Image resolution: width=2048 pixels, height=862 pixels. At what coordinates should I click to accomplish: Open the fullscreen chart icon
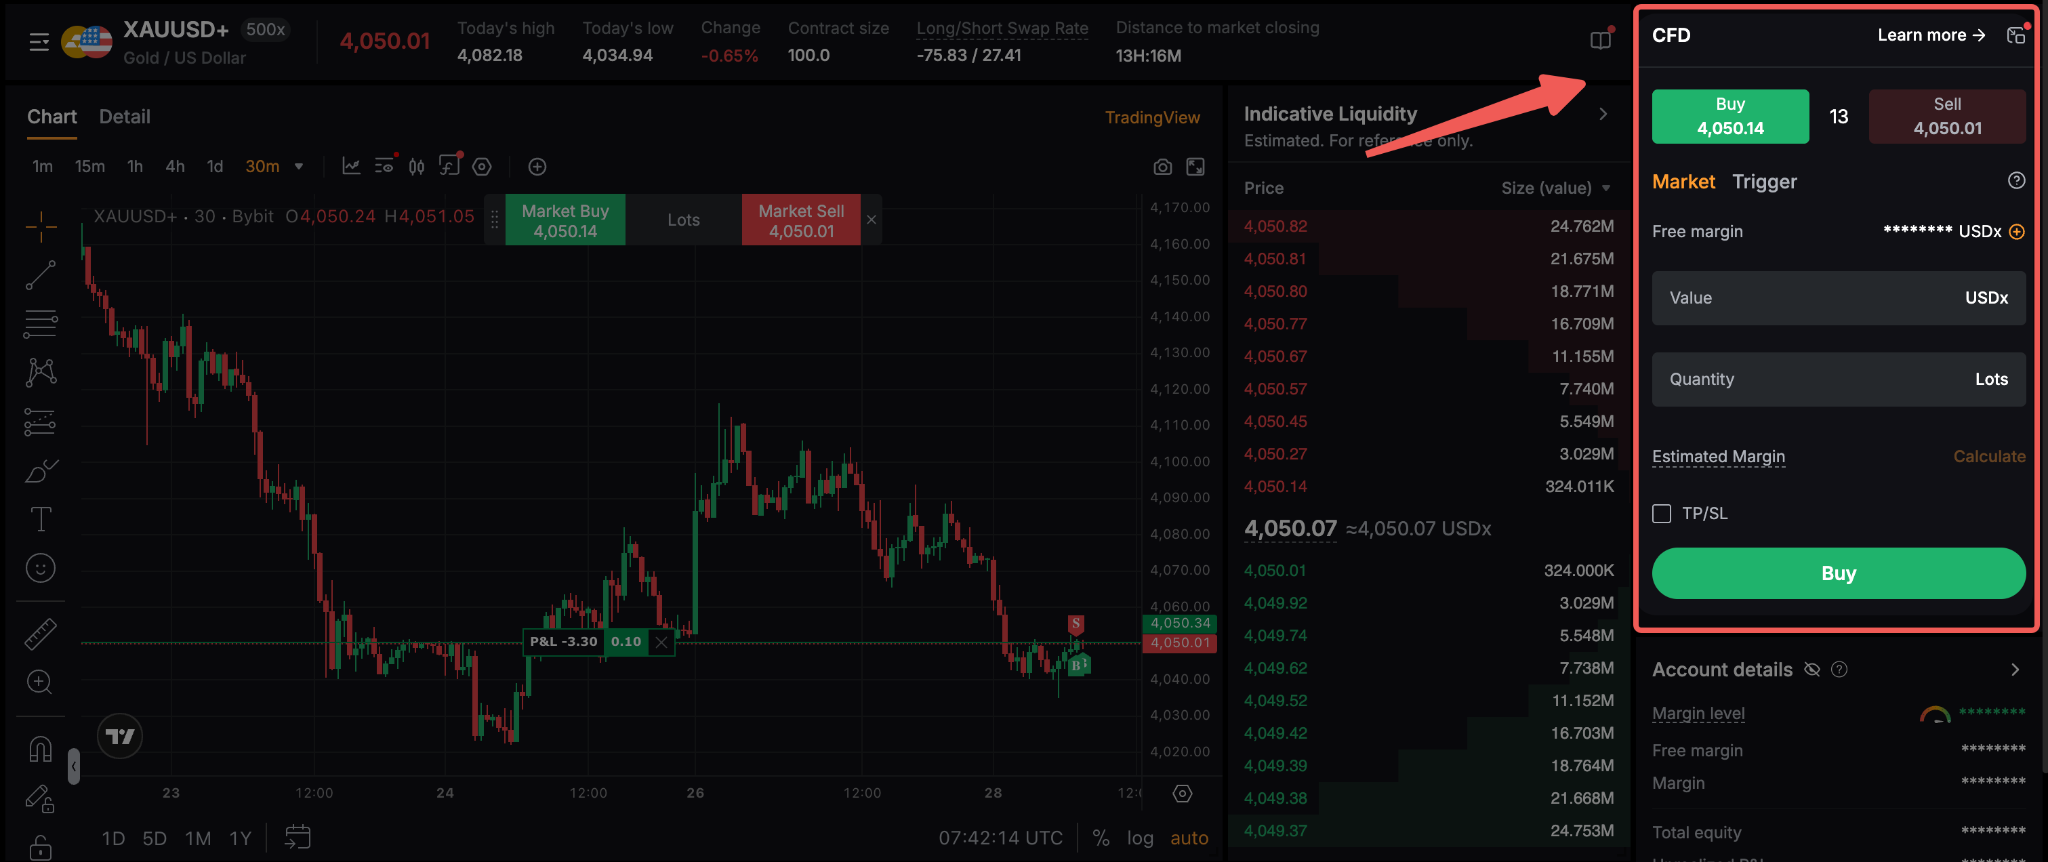1195,167
